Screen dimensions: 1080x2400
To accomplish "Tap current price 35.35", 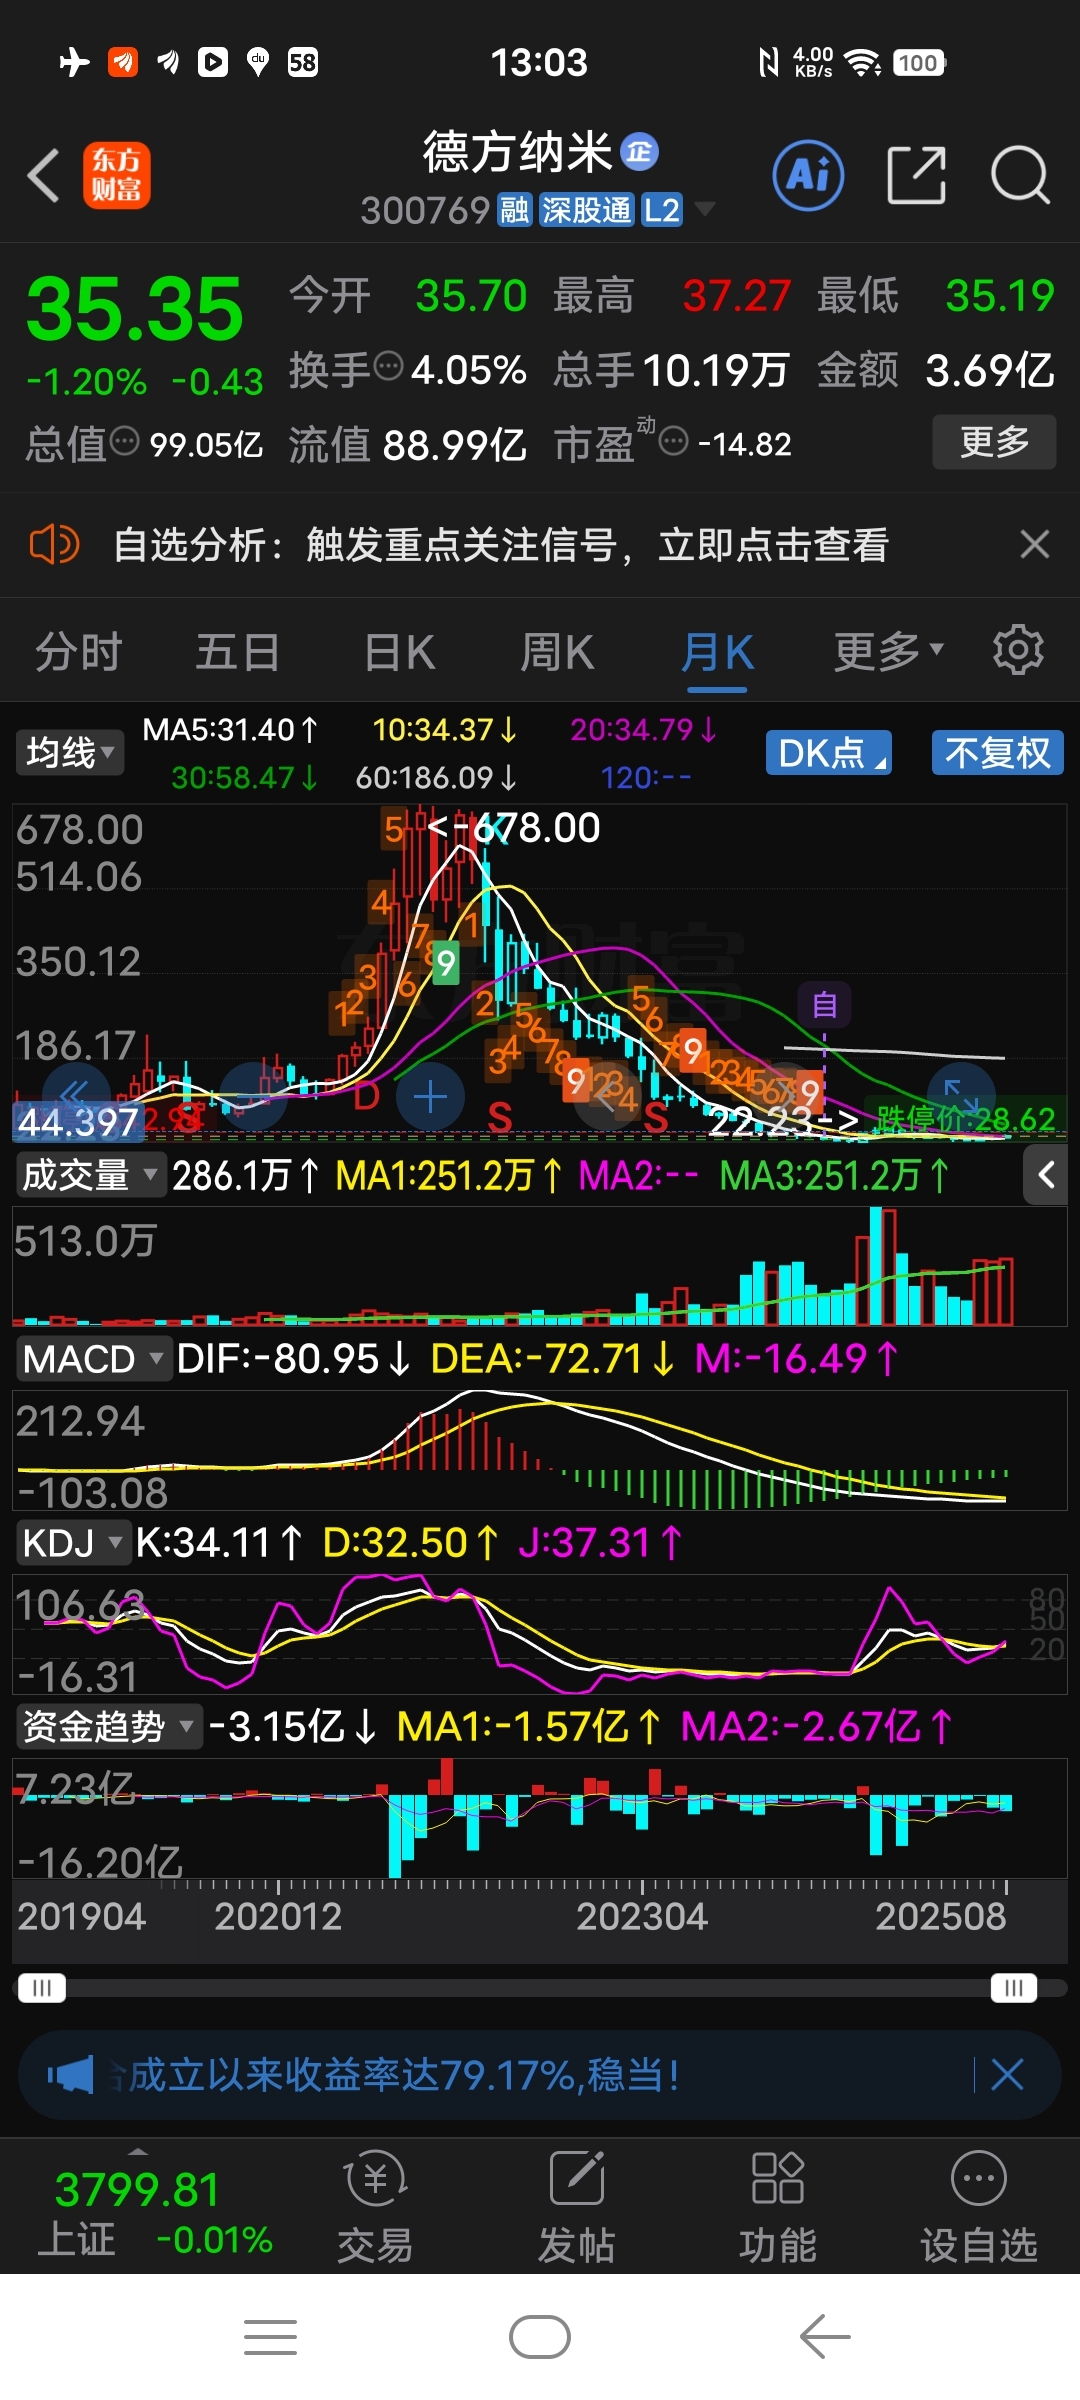I will (135, 308).
